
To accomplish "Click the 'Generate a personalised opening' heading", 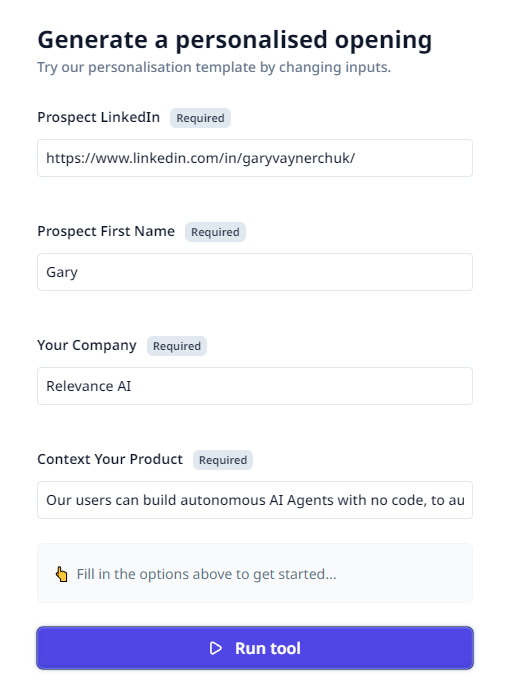I will click(x=235, y=40).
